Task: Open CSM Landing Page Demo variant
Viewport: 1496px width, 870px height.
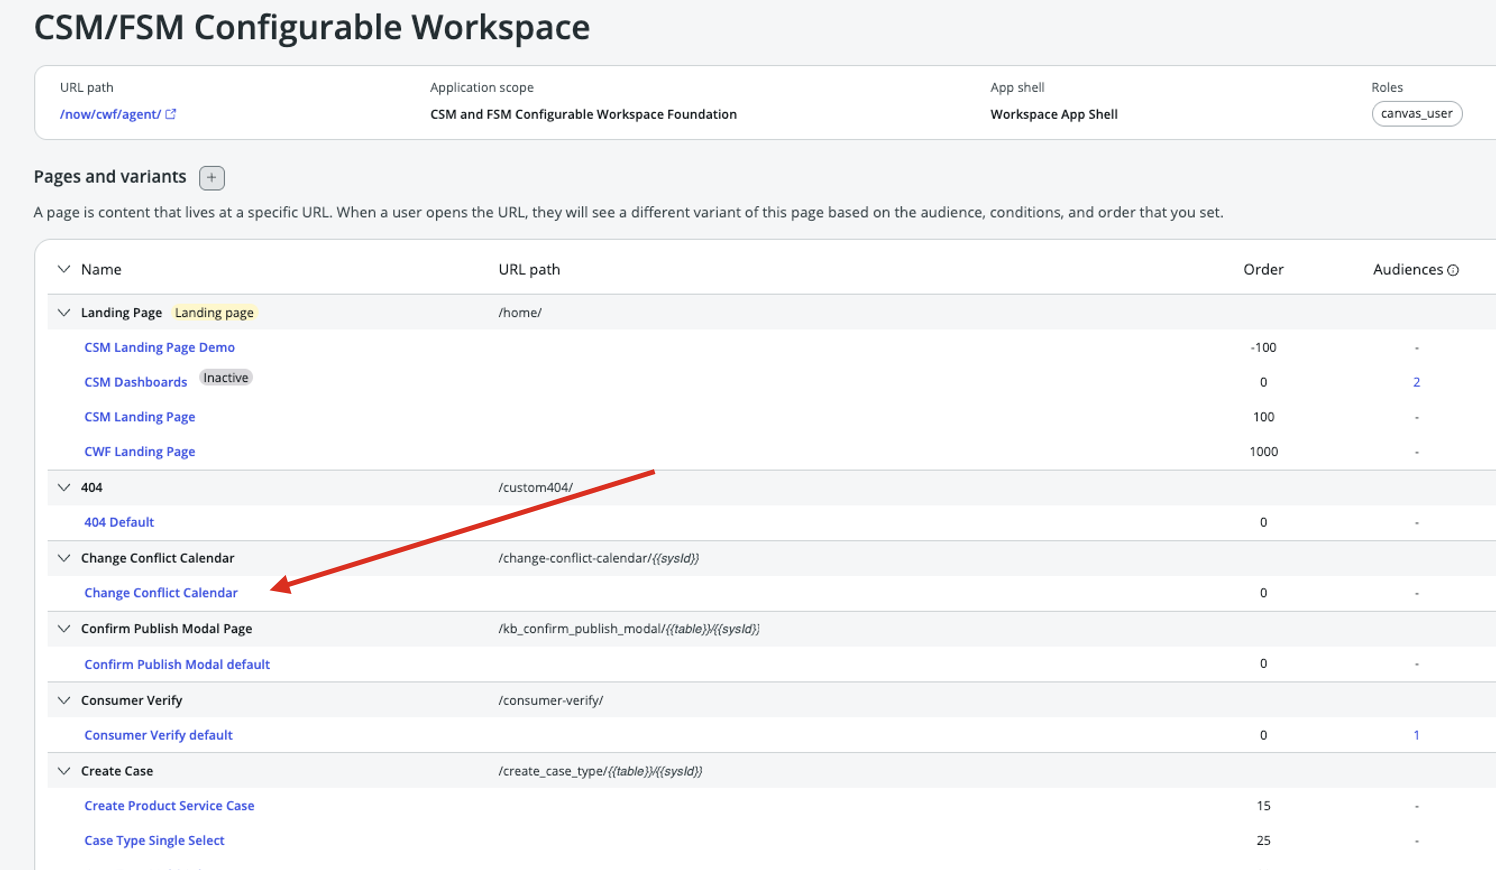Action: point(159,347)
